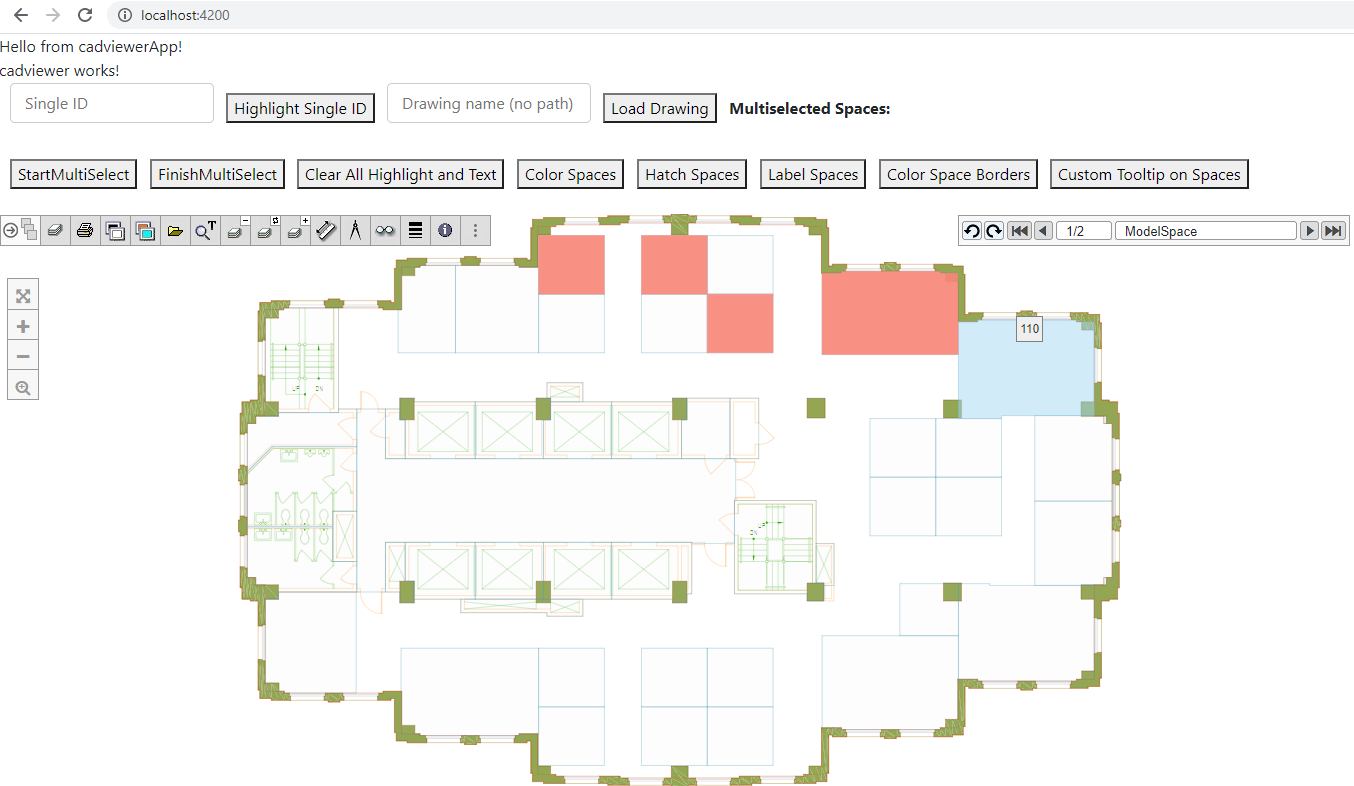Expand the three-dot toolbar menu

click(x=475, y=231)
